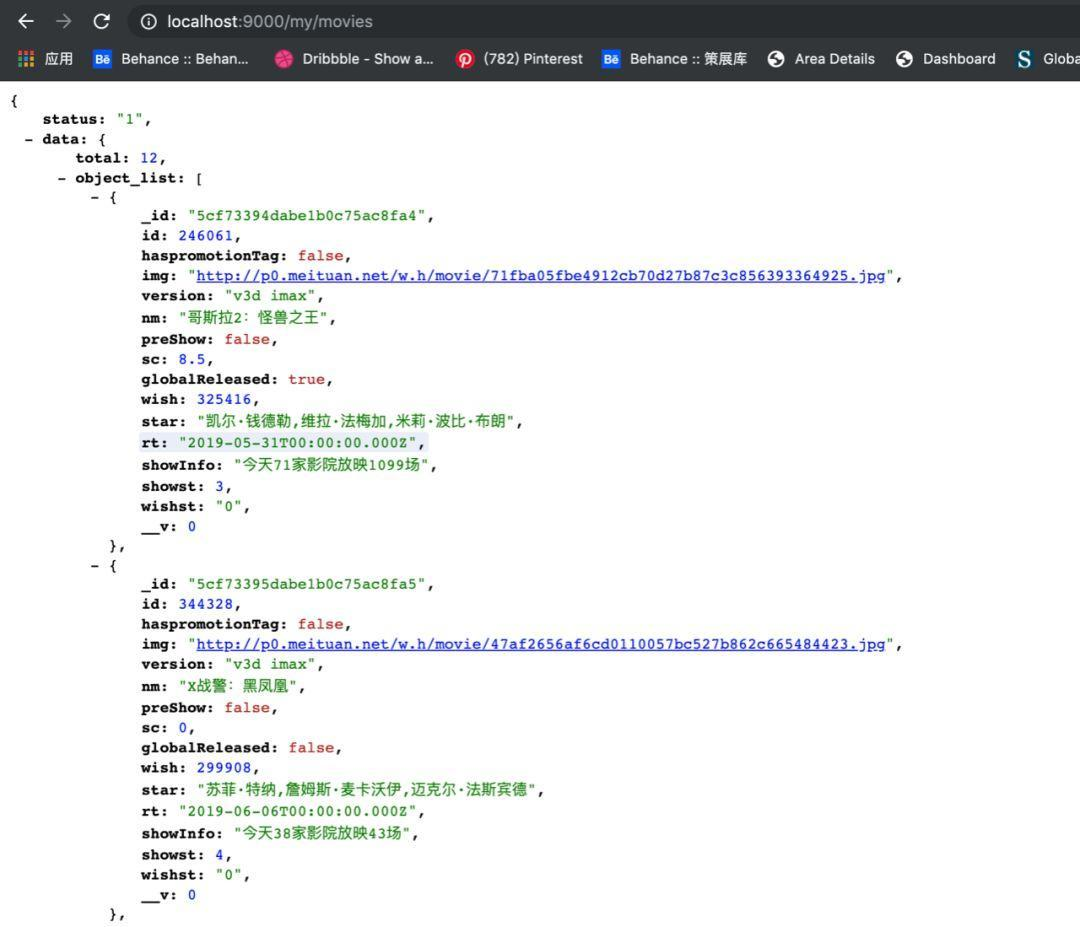Image resolution: width=1080 pixels, height=927 pixels.
Task: Open the second movie's img link
Action: [541, 644]
